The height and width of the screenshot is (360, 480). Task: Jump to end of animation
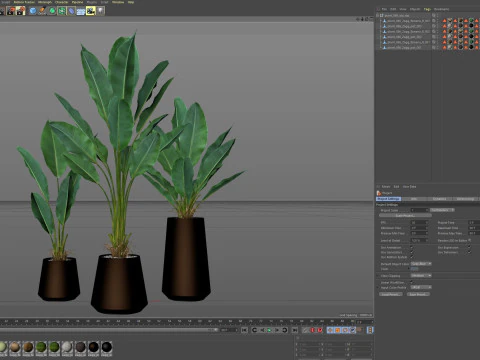tap(295, 330)
